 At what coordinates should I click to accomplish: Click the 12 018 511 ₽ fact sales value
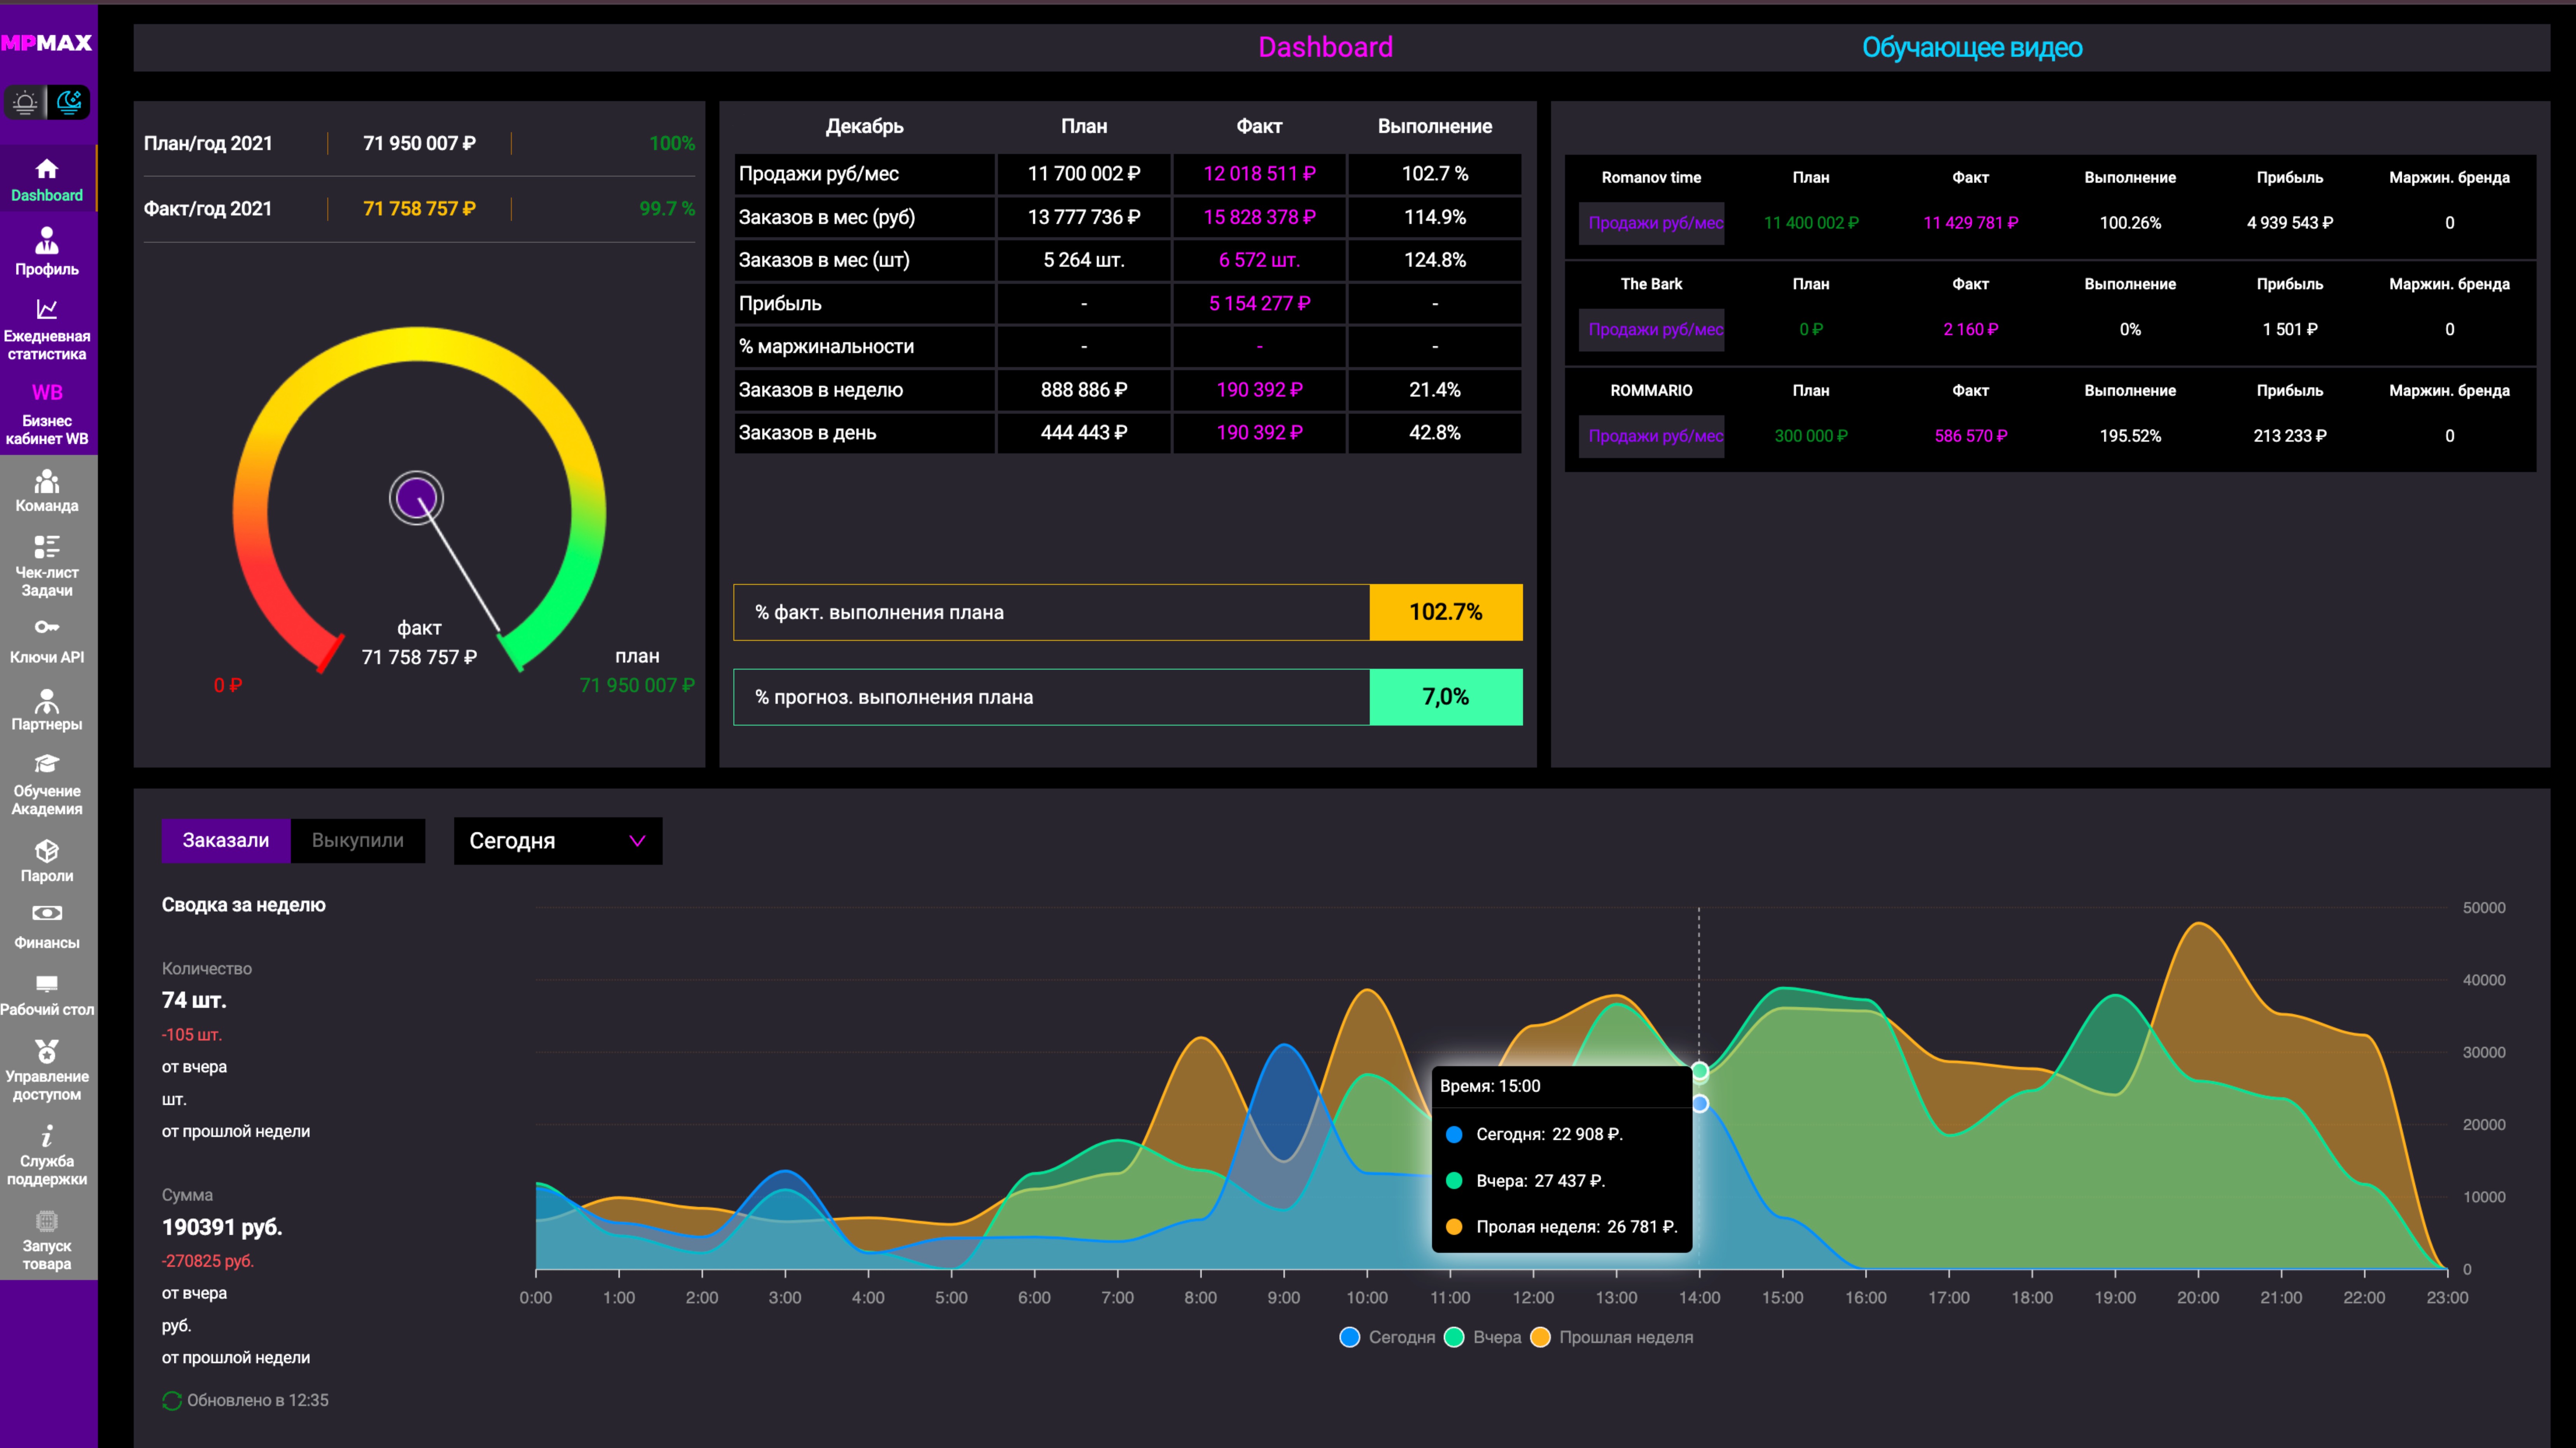(x=1259, y=174)
